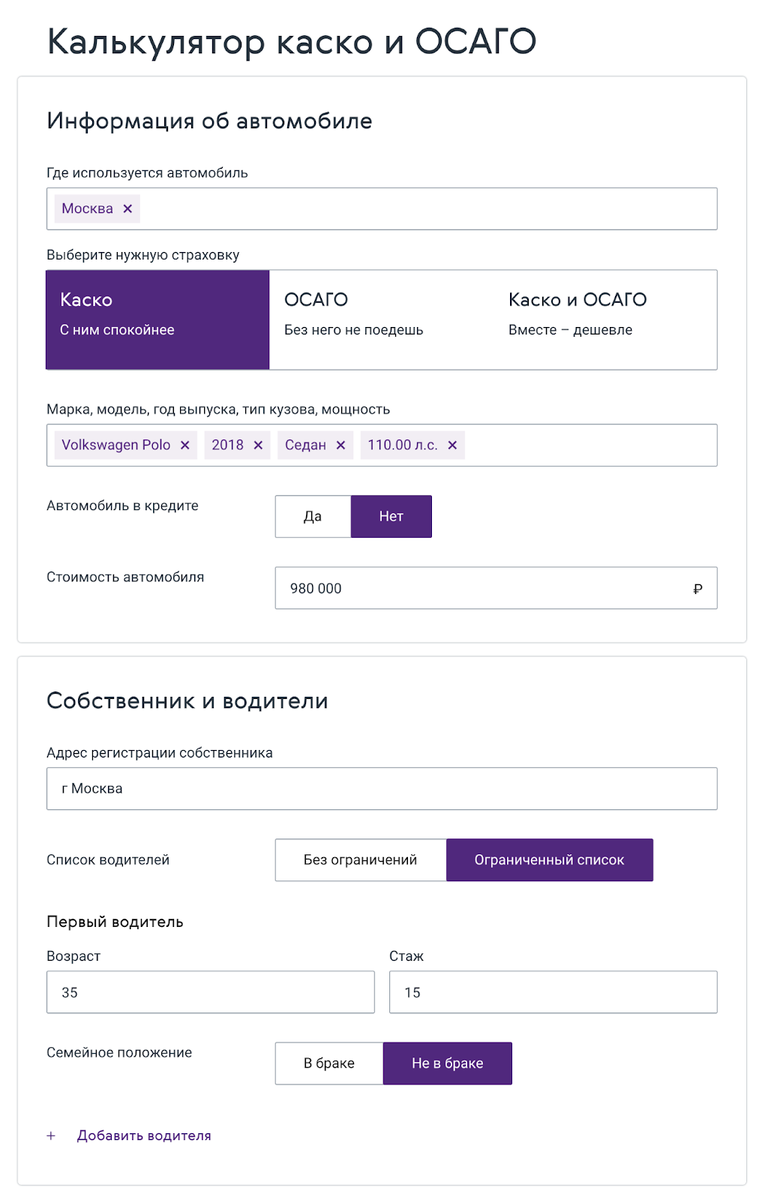The width and height of the screenshot is (765, 1200).
Task: Remove the Volkswagen Polo tag
Action: click(x=185, y=445)
